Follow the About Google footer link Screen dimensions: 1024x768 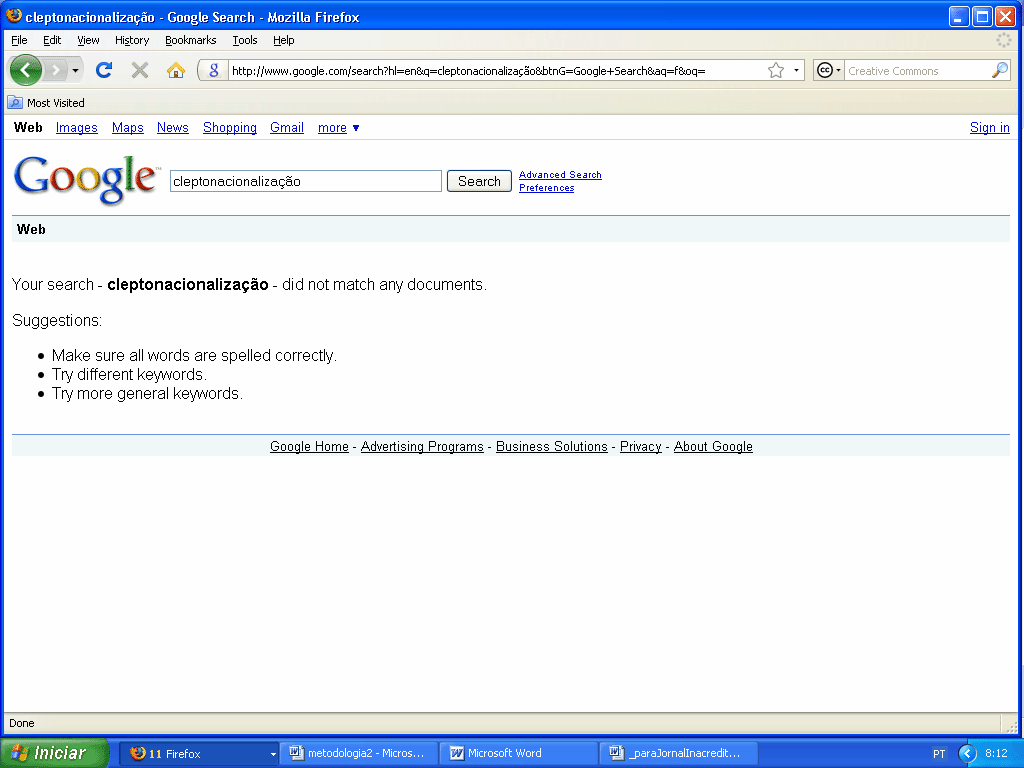point(713,446)
